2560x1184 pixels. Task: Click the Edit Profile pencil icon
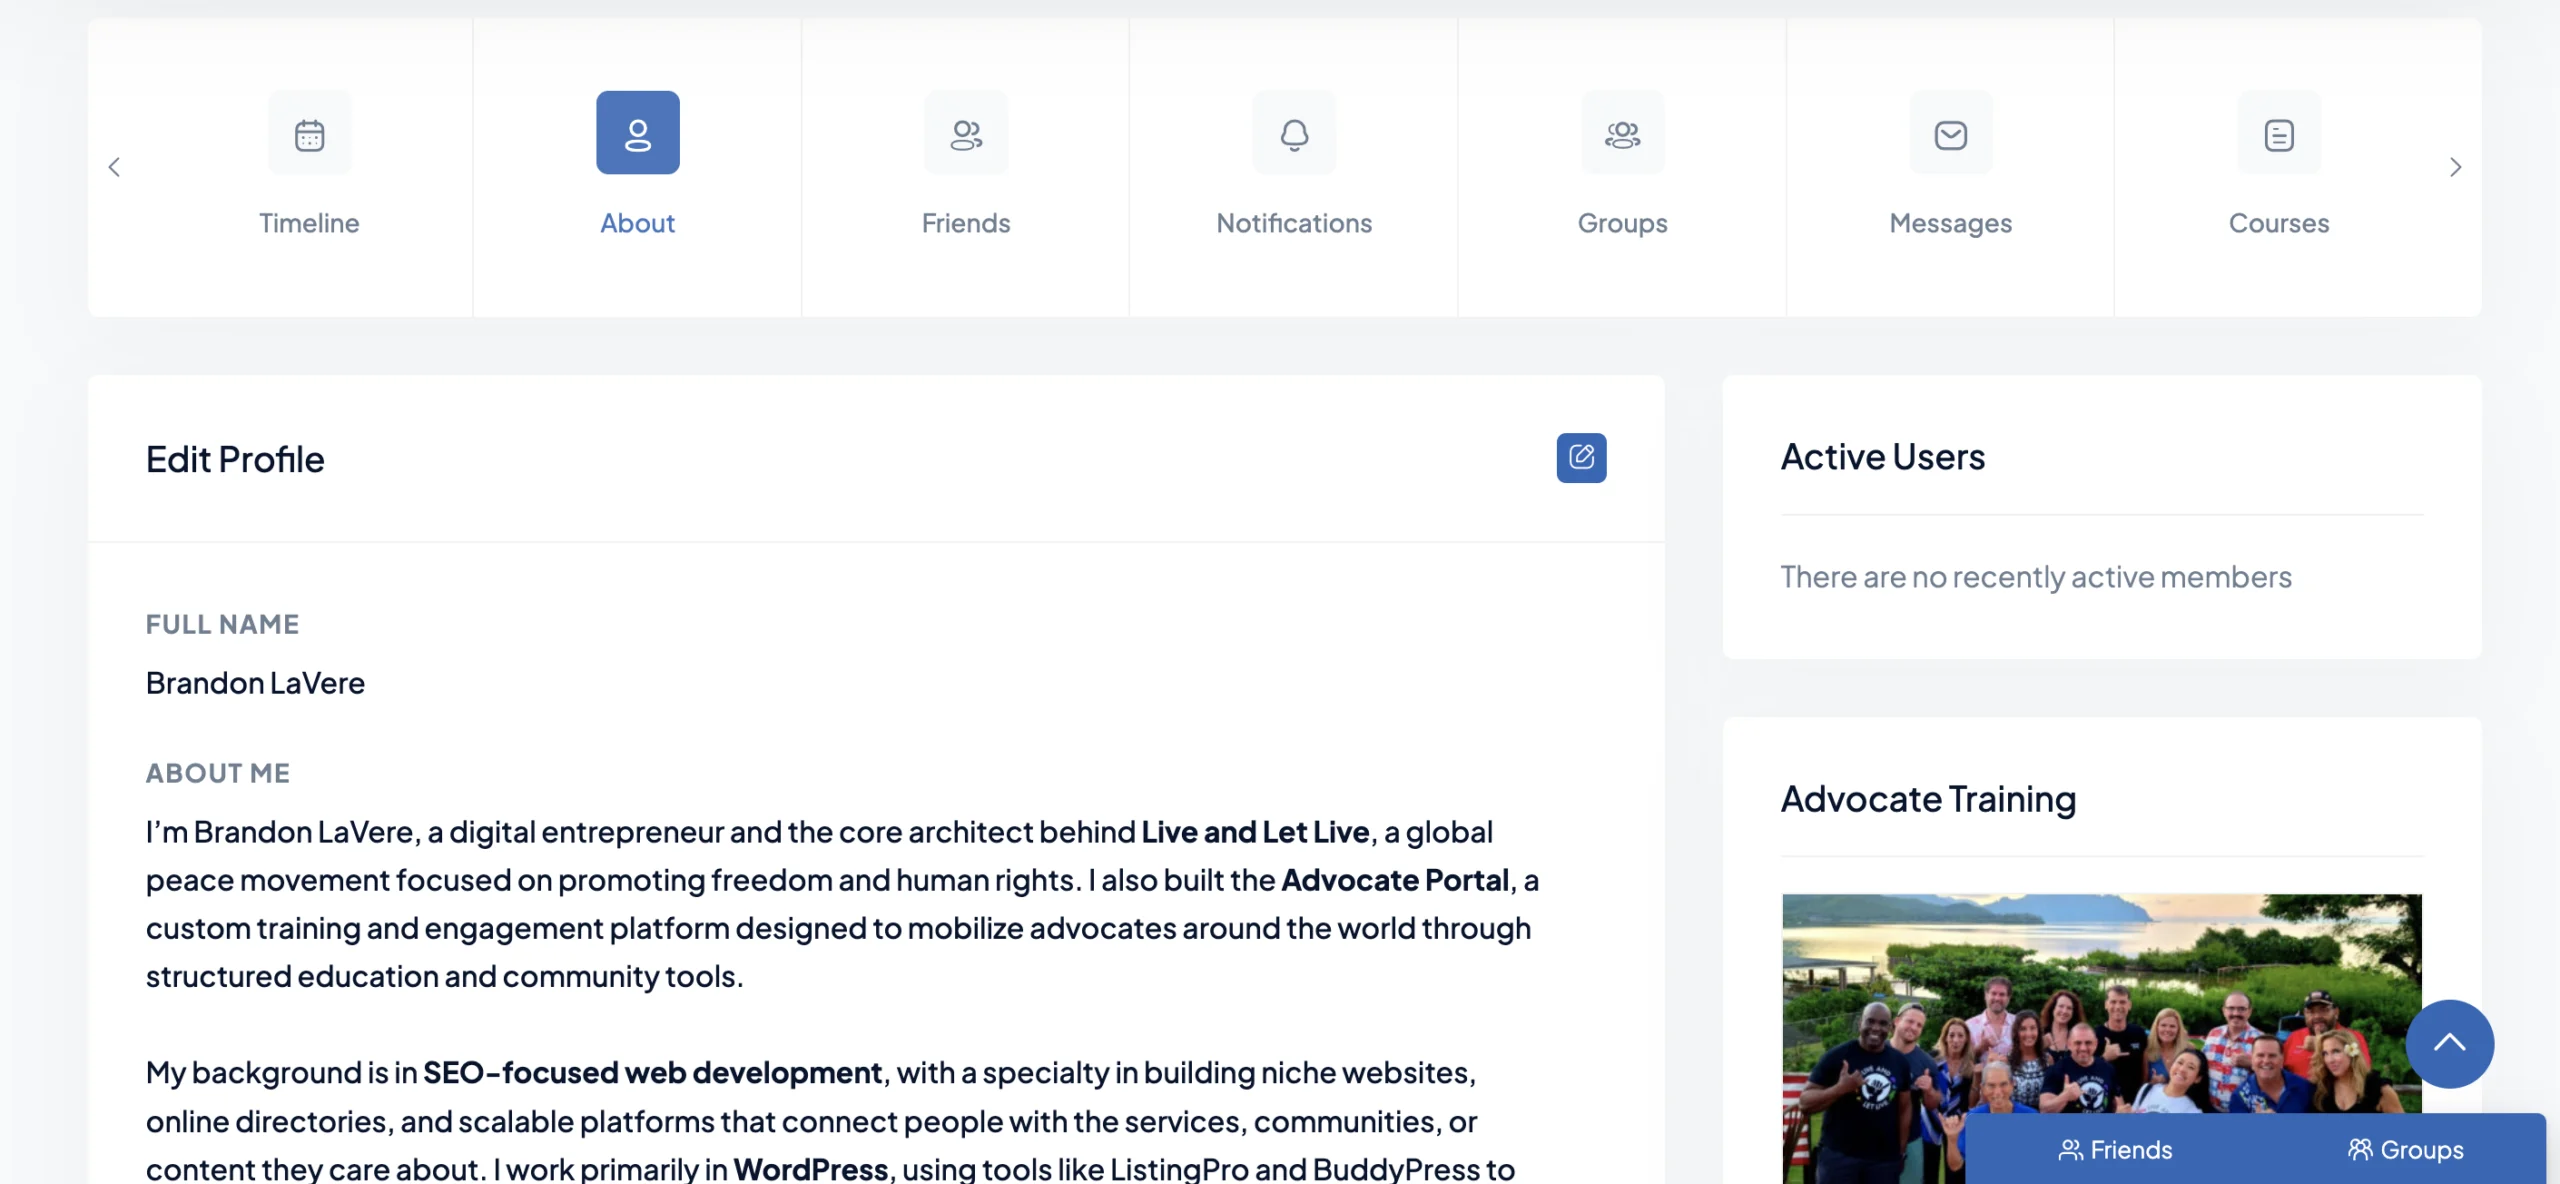(x=1581, y=458)
